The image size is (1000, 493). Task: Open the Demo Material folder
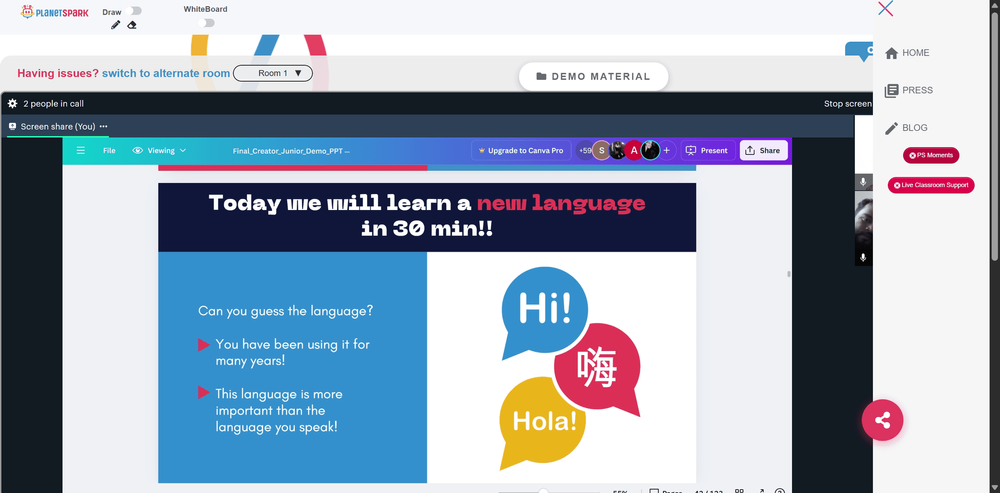593,77
